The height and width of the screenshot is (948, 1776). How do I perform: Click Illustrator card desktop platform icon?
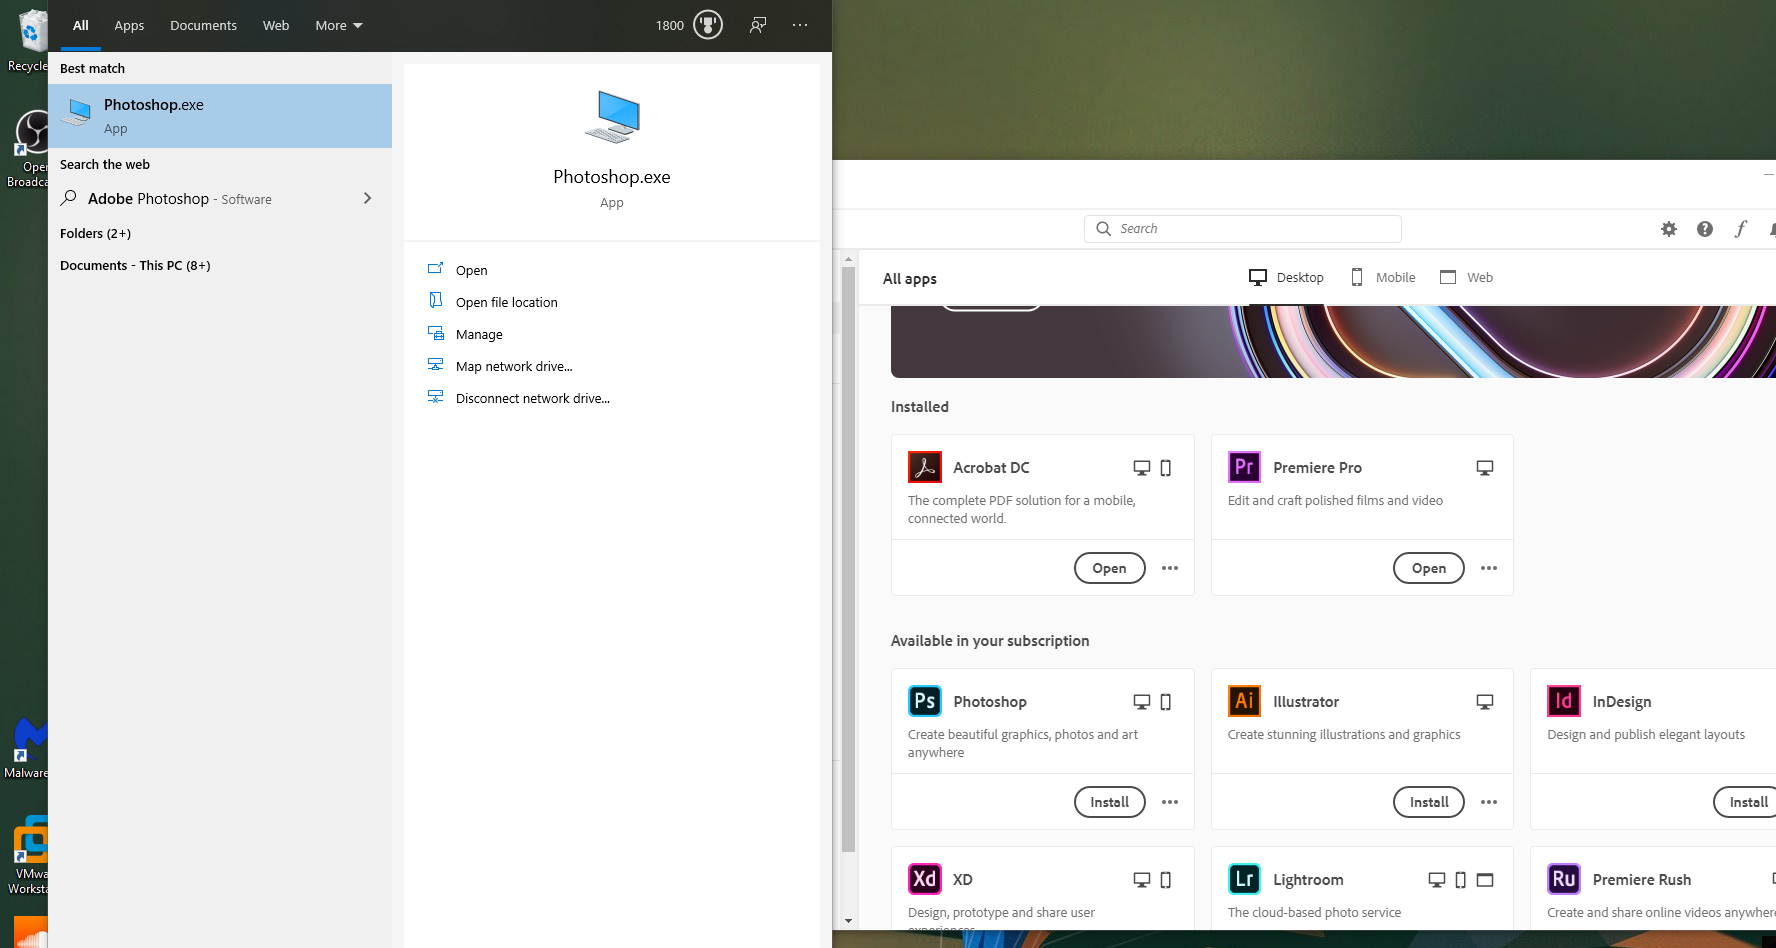point(1485,702)
